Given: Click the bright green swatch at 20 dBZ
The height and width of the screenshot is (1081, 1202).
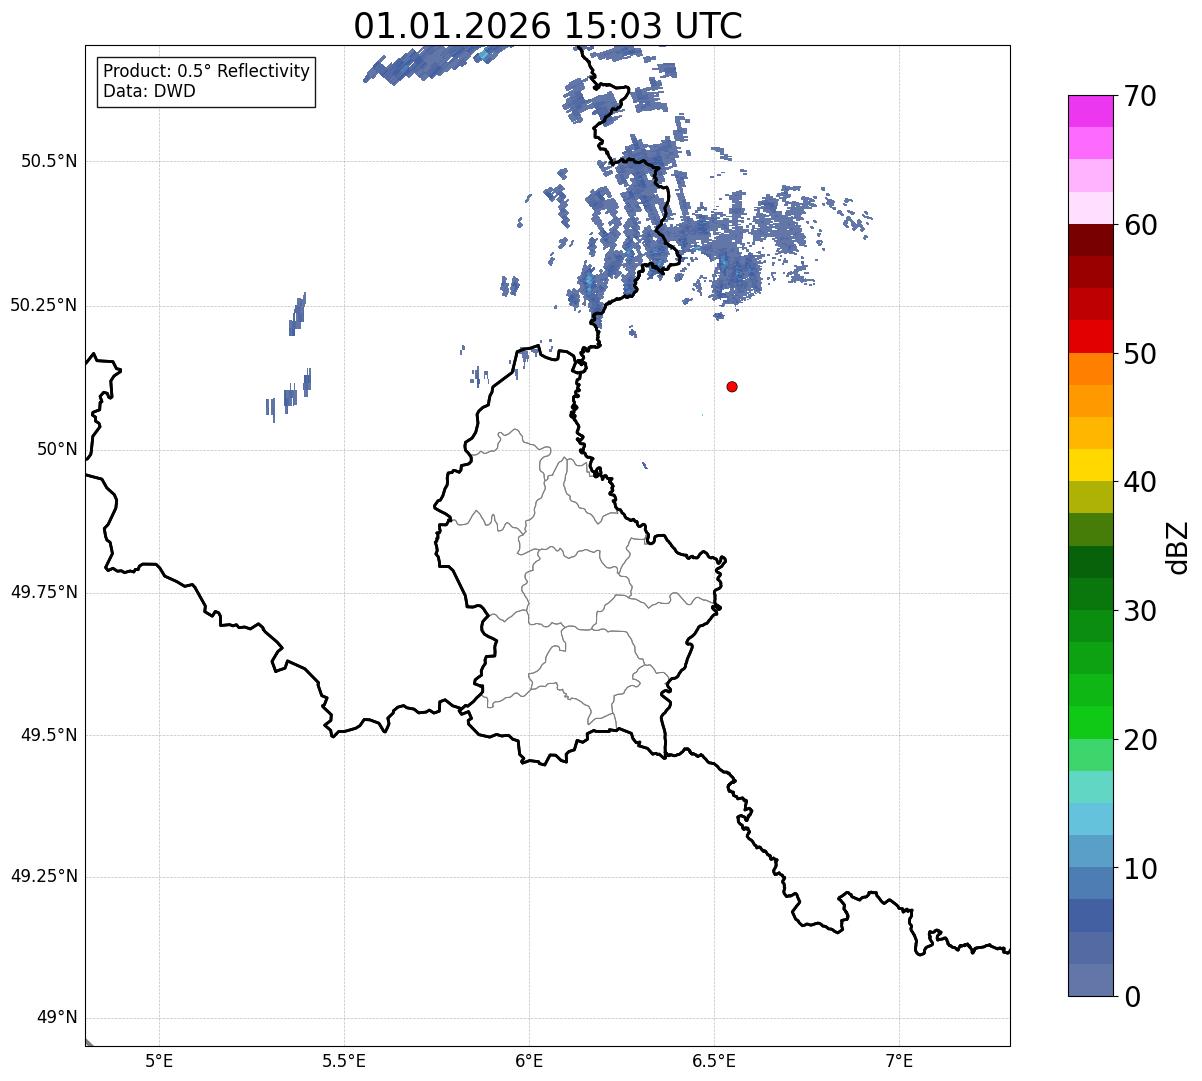Looking at the screenshot, I should point(1090,723).
